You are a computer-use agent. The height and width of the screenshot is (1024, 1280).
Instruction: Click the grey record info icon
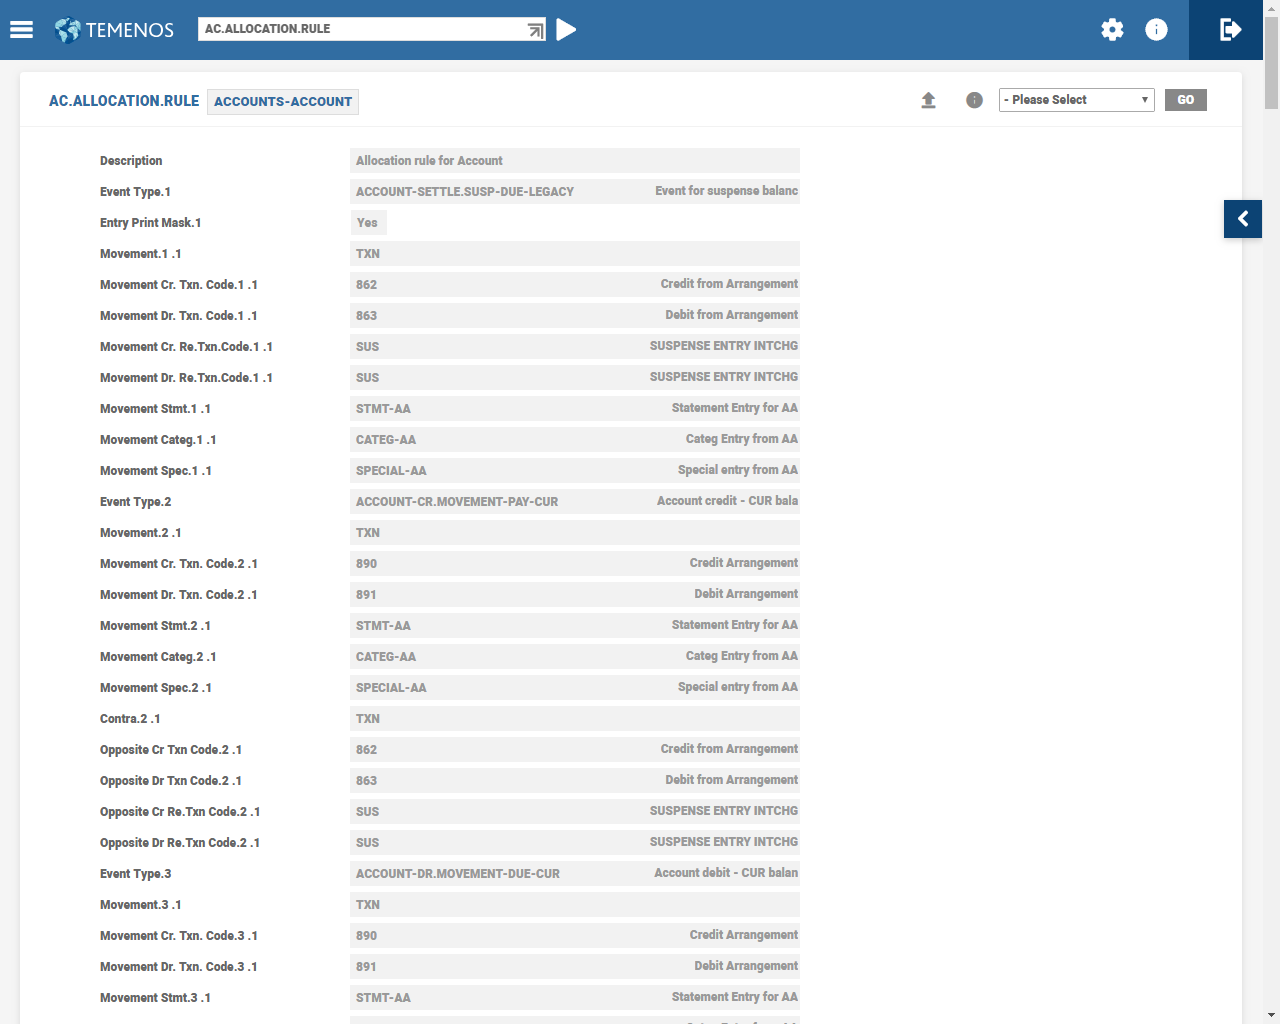974,100
